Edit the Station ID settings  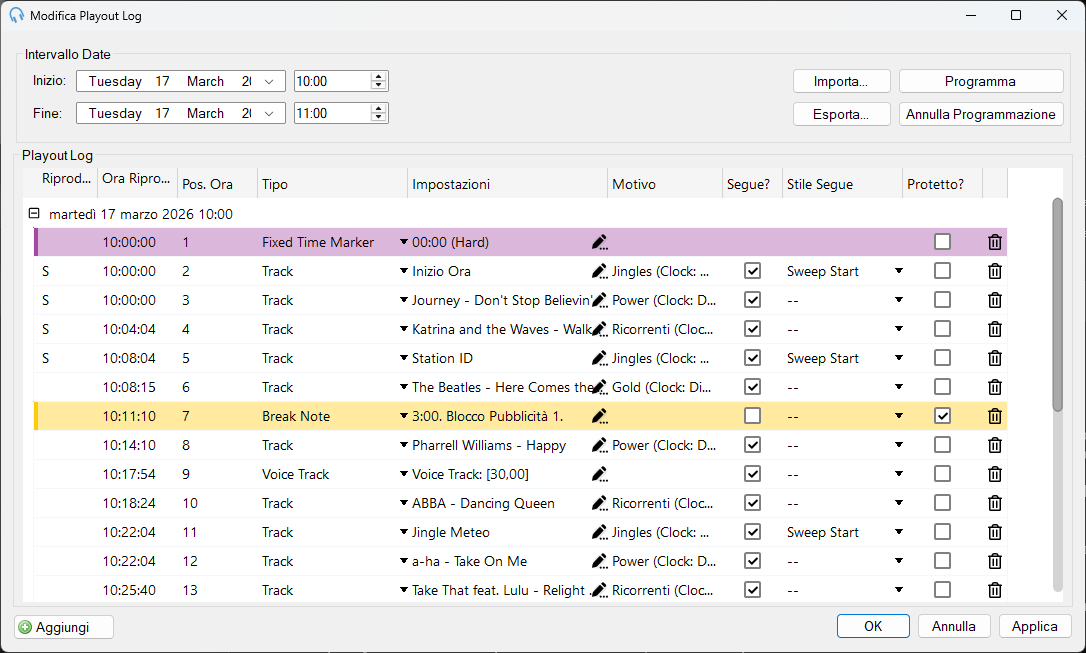click(x=600, y=359)
